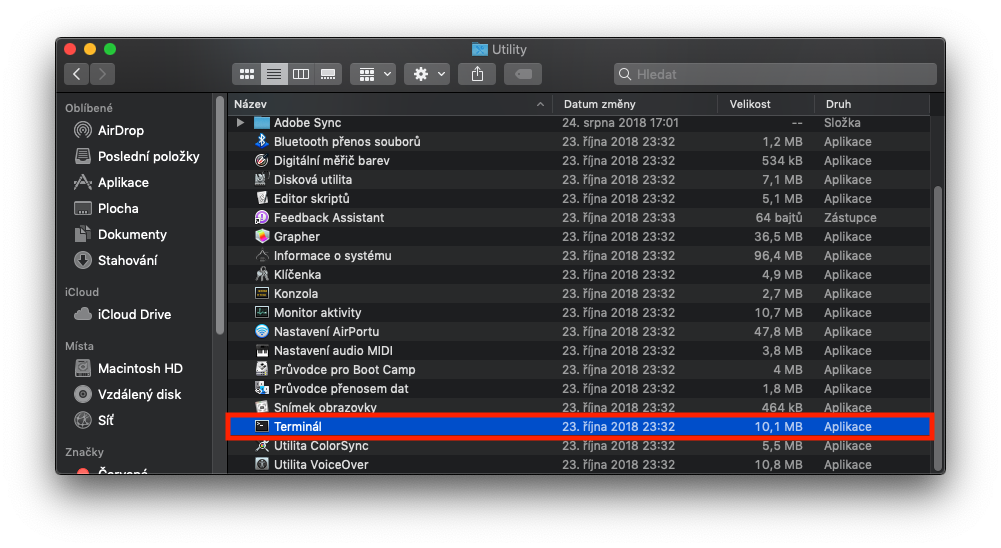Switch to list view

(274, 74)
